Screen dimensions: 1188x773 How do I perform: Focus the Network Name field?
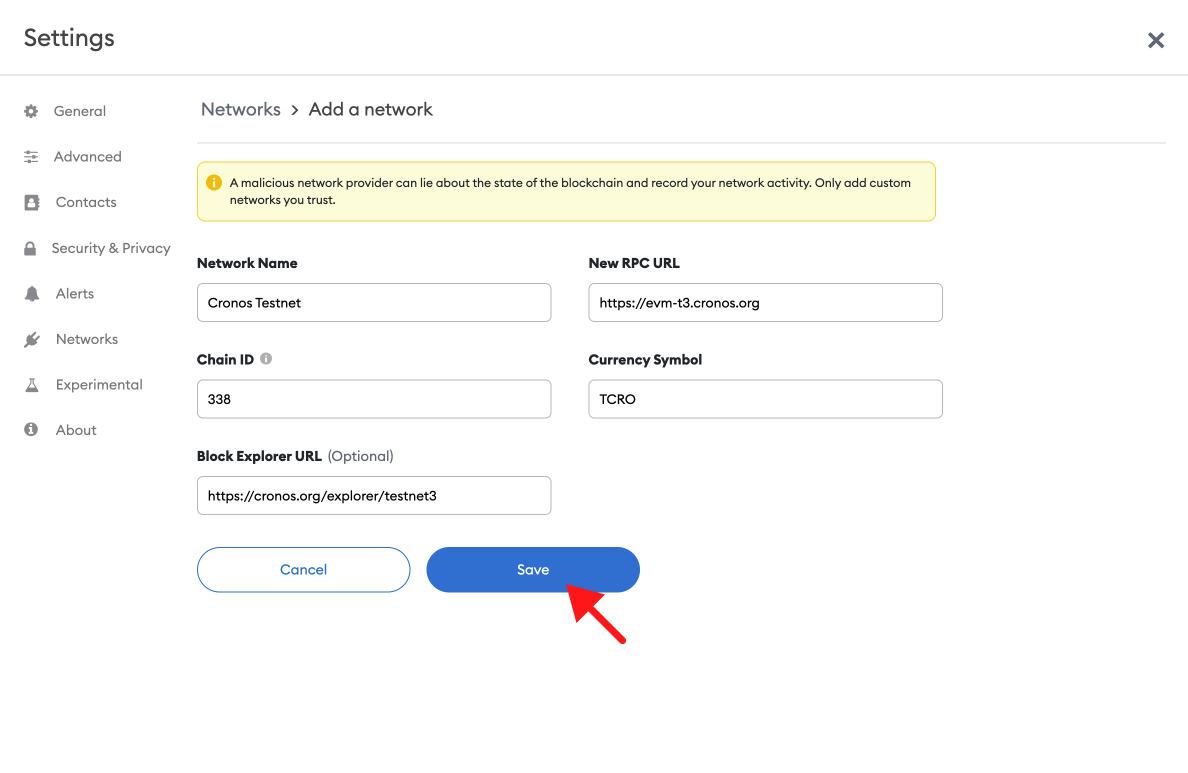374,302
